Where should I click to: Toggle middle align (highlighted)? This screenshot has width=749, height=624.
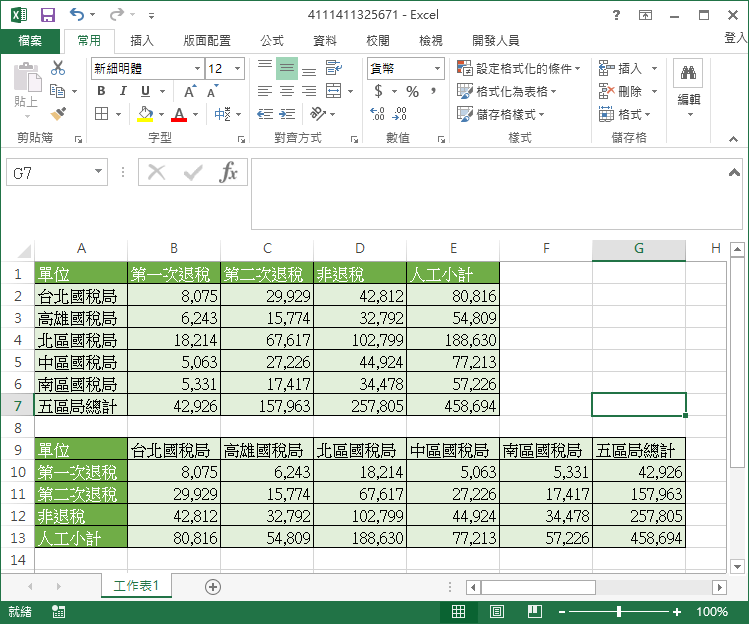(x=287, y=68)
